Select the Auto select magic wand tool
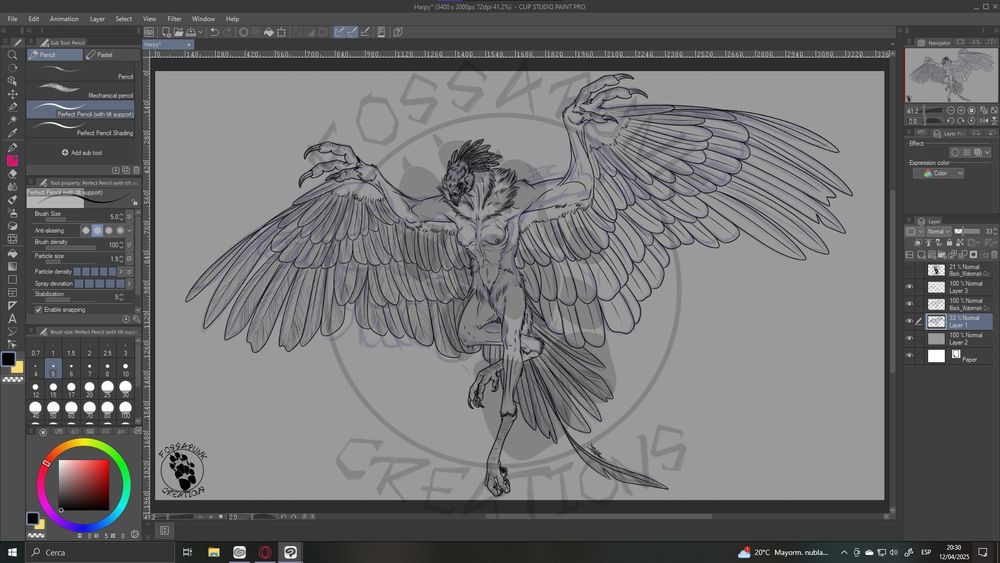1000x563 pixels. [12, 120]
